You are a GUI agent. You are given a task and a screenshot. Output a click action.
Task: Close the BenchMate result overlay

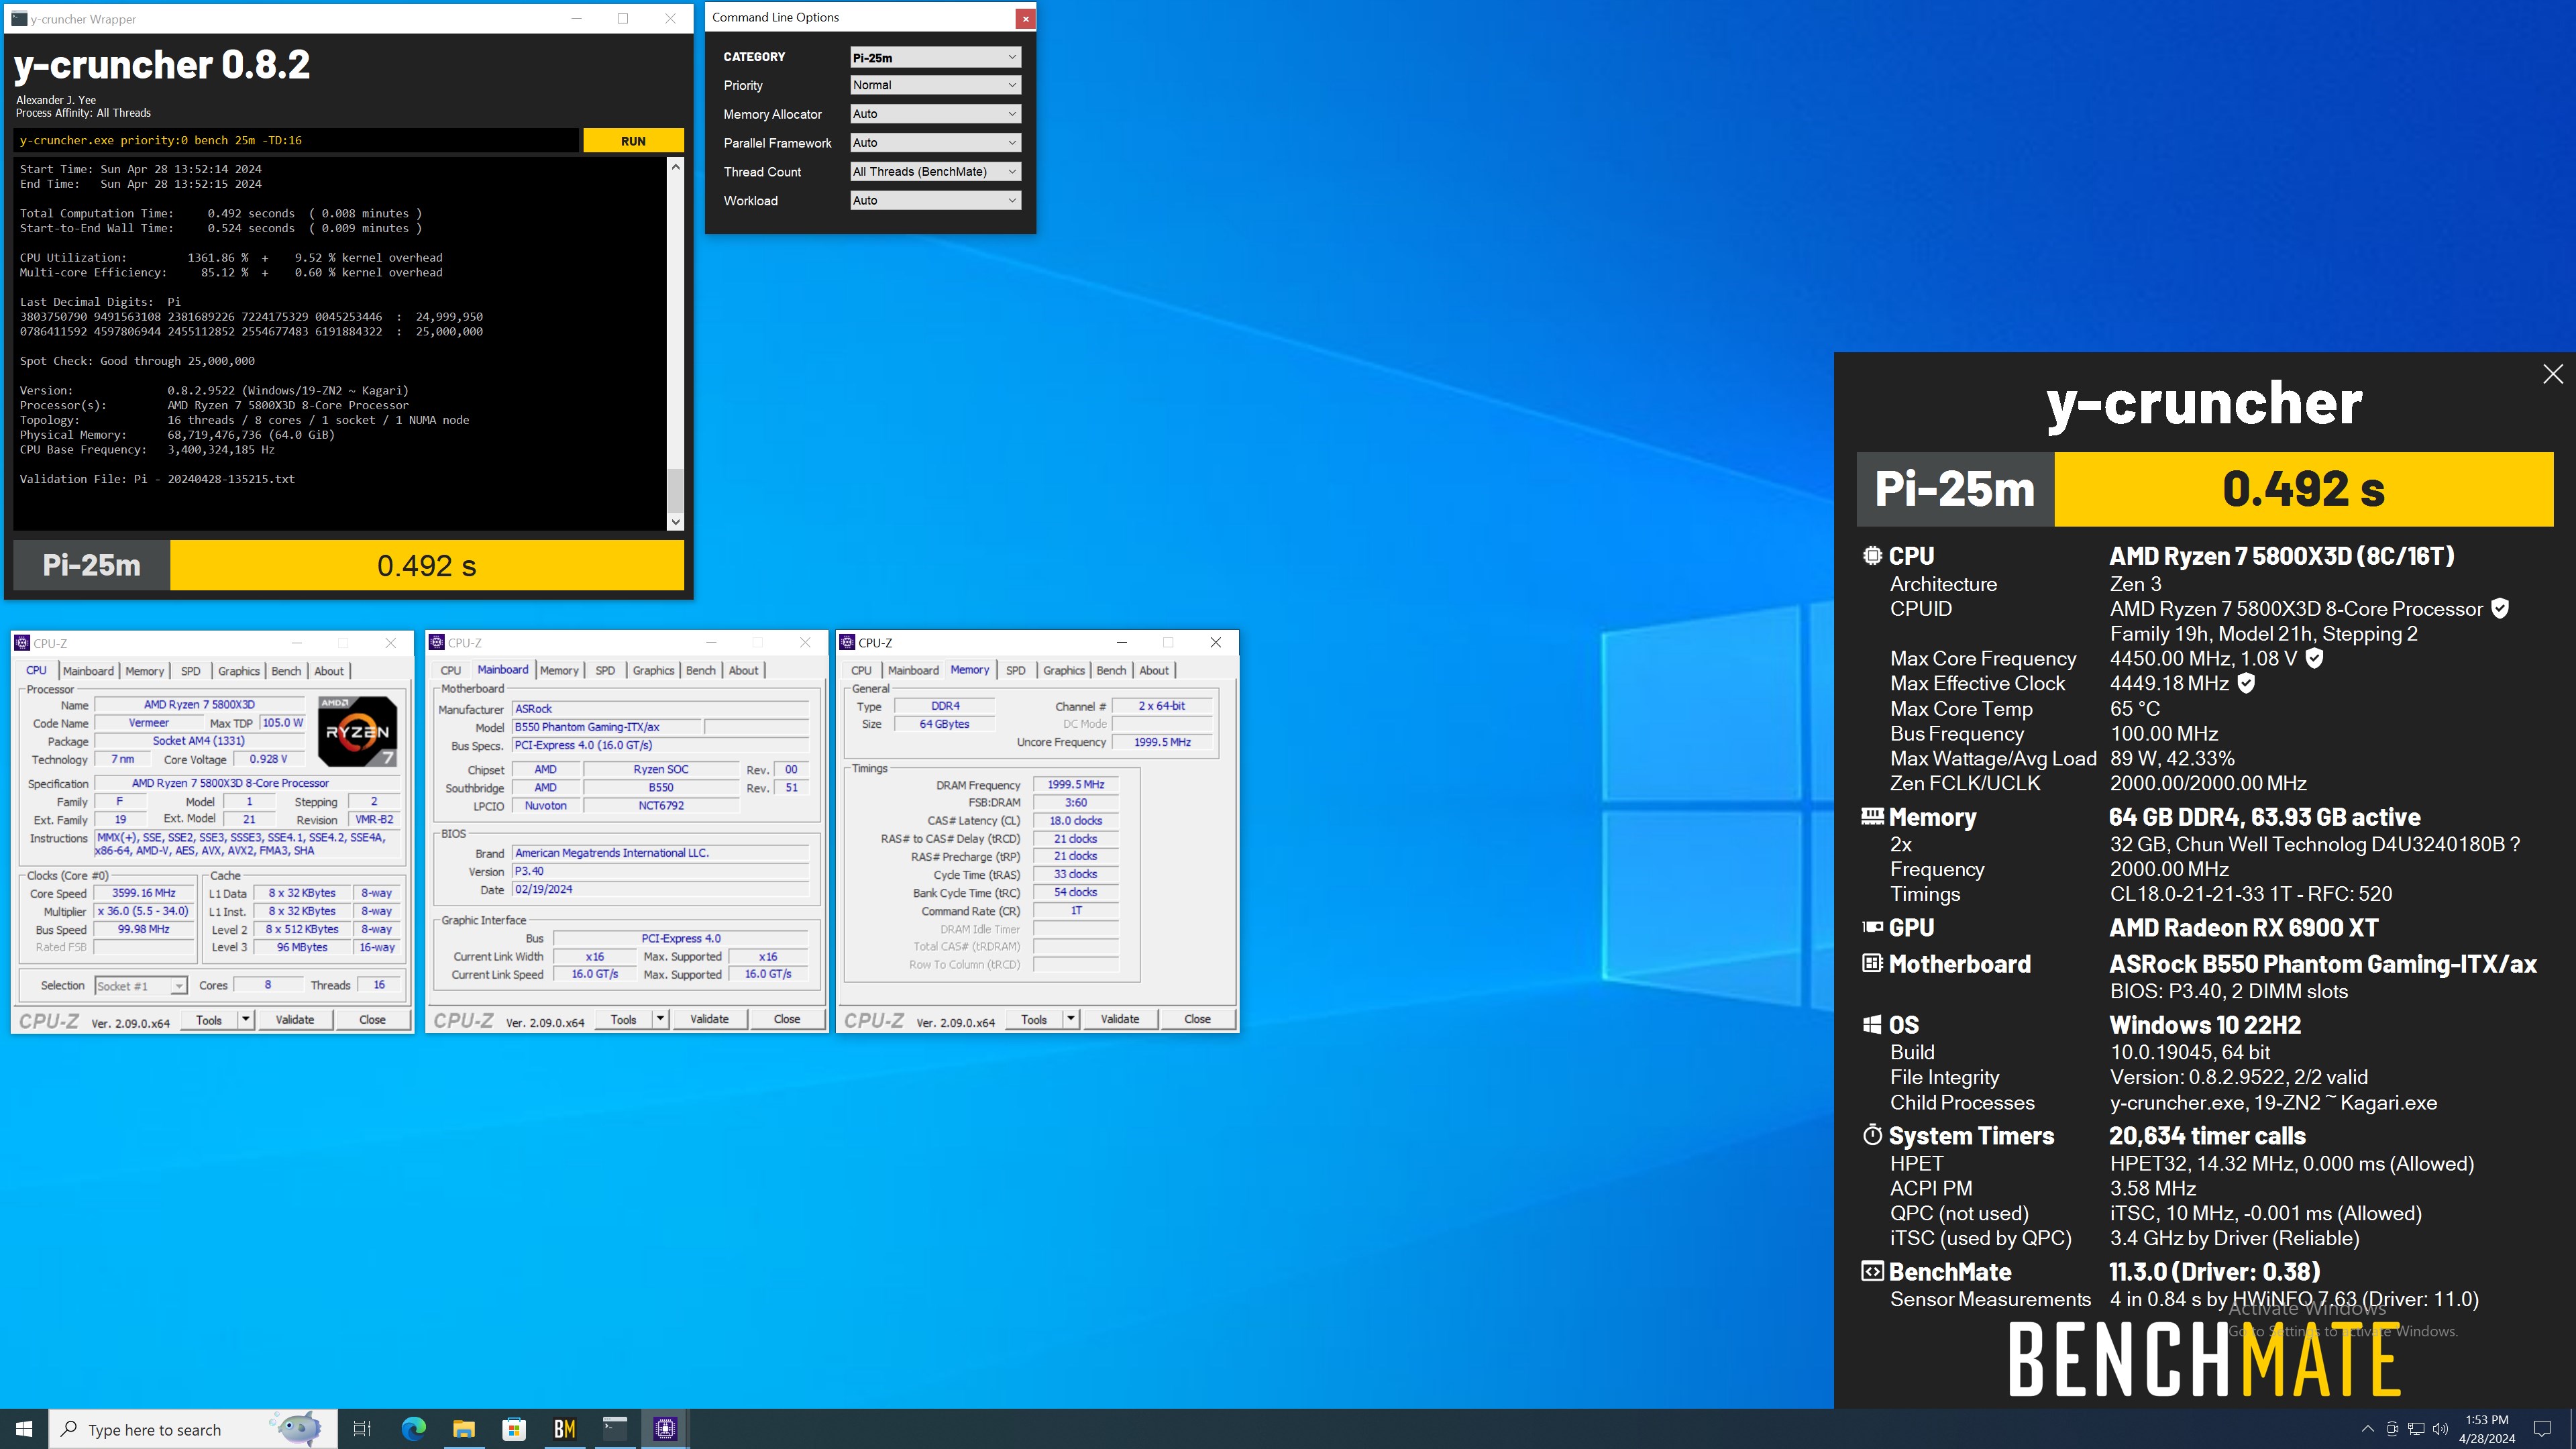pos(2553,374)
